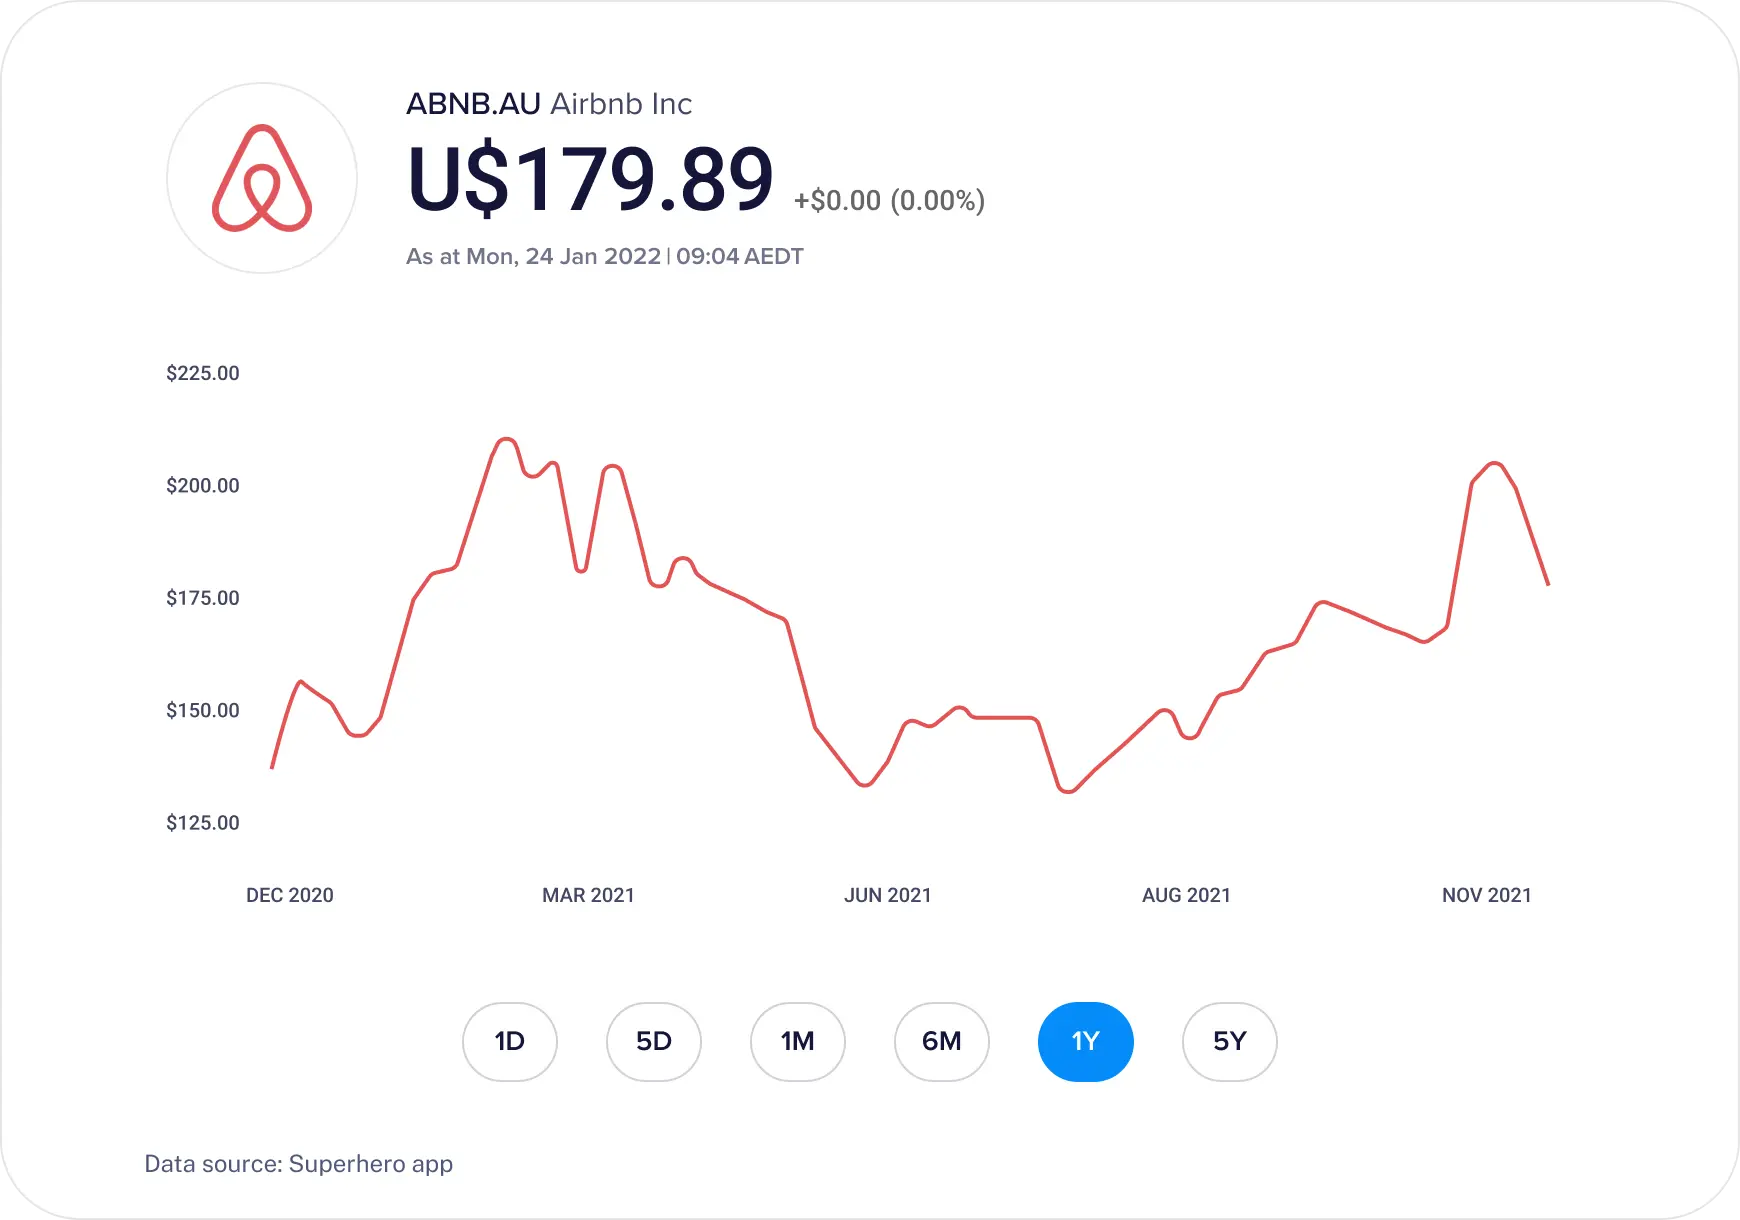Click the NOV 2021 axis marker
The height and width of the screenshot is (1220, 1740).
1486,895
